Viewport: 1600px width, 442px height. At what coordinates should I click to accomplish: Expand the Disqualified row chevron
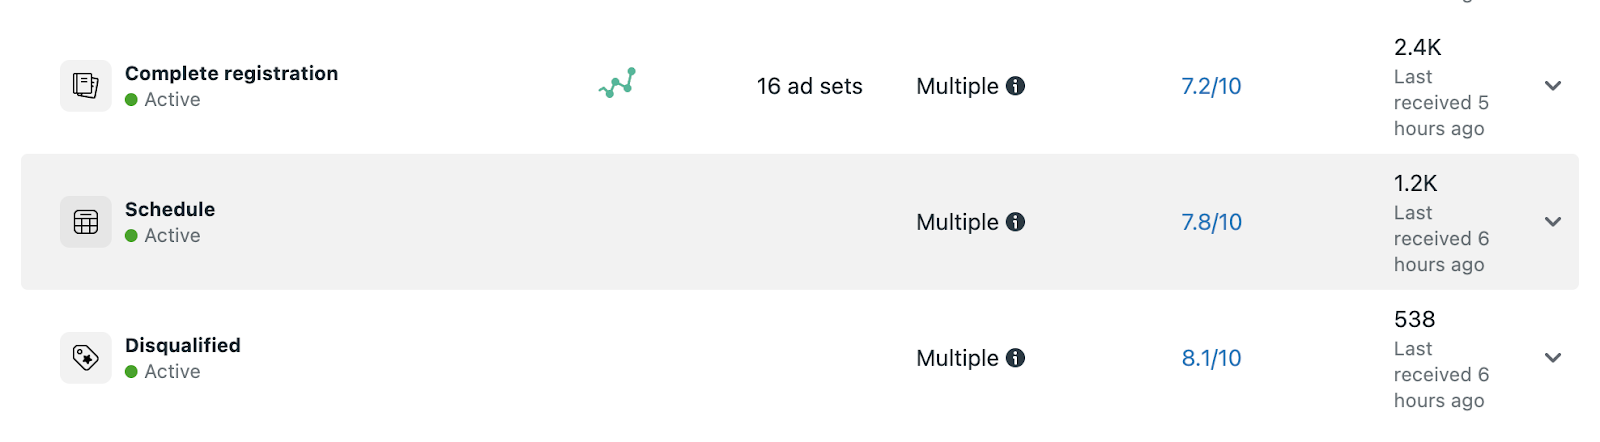1553,358
